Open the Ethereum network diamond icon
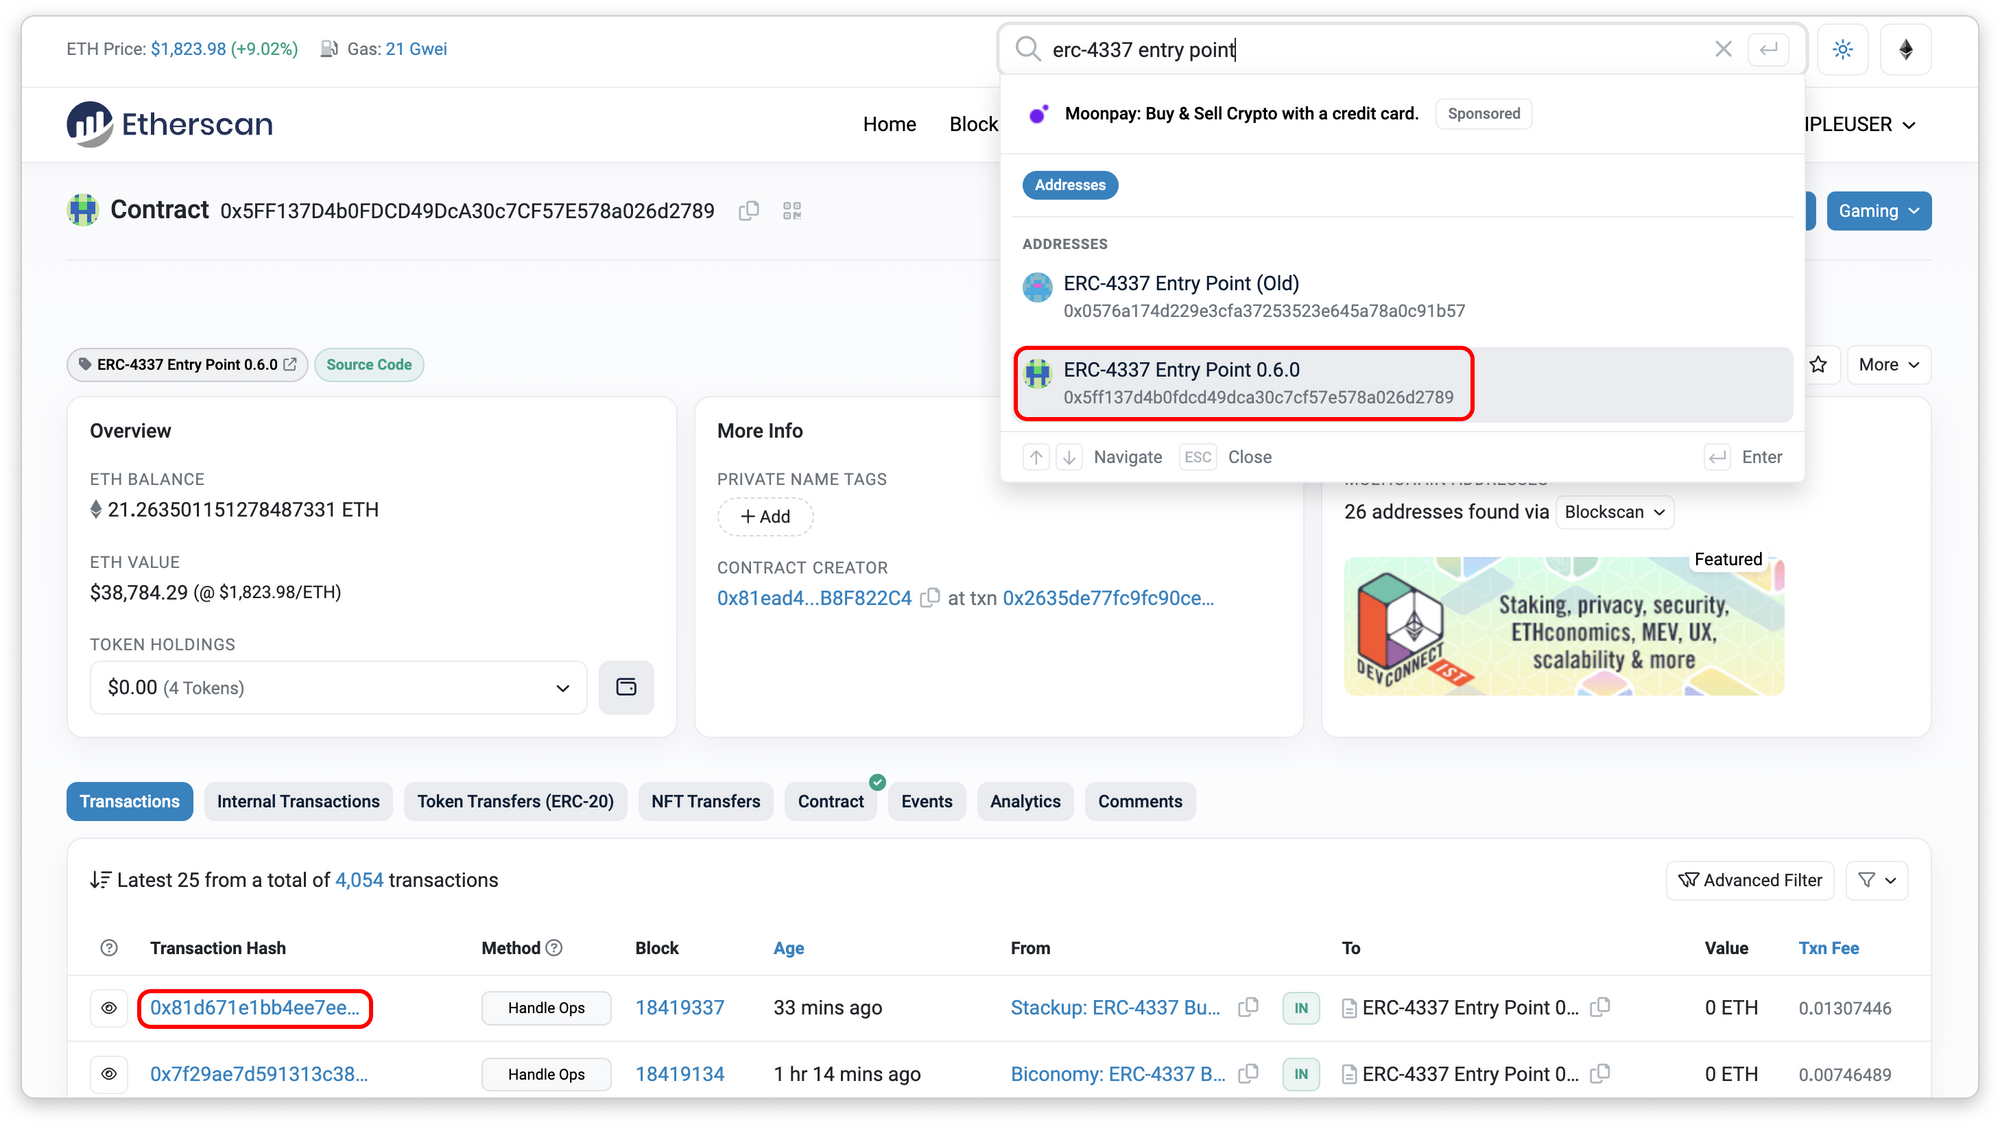Image resolution: width=2000 pixels, height=1125 pixels. coord(1906,49)
